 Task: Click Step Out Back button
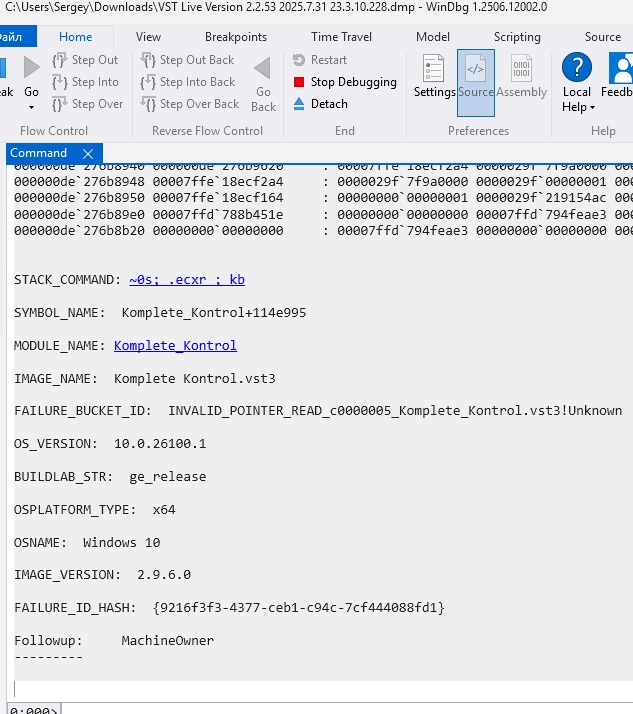187,60
